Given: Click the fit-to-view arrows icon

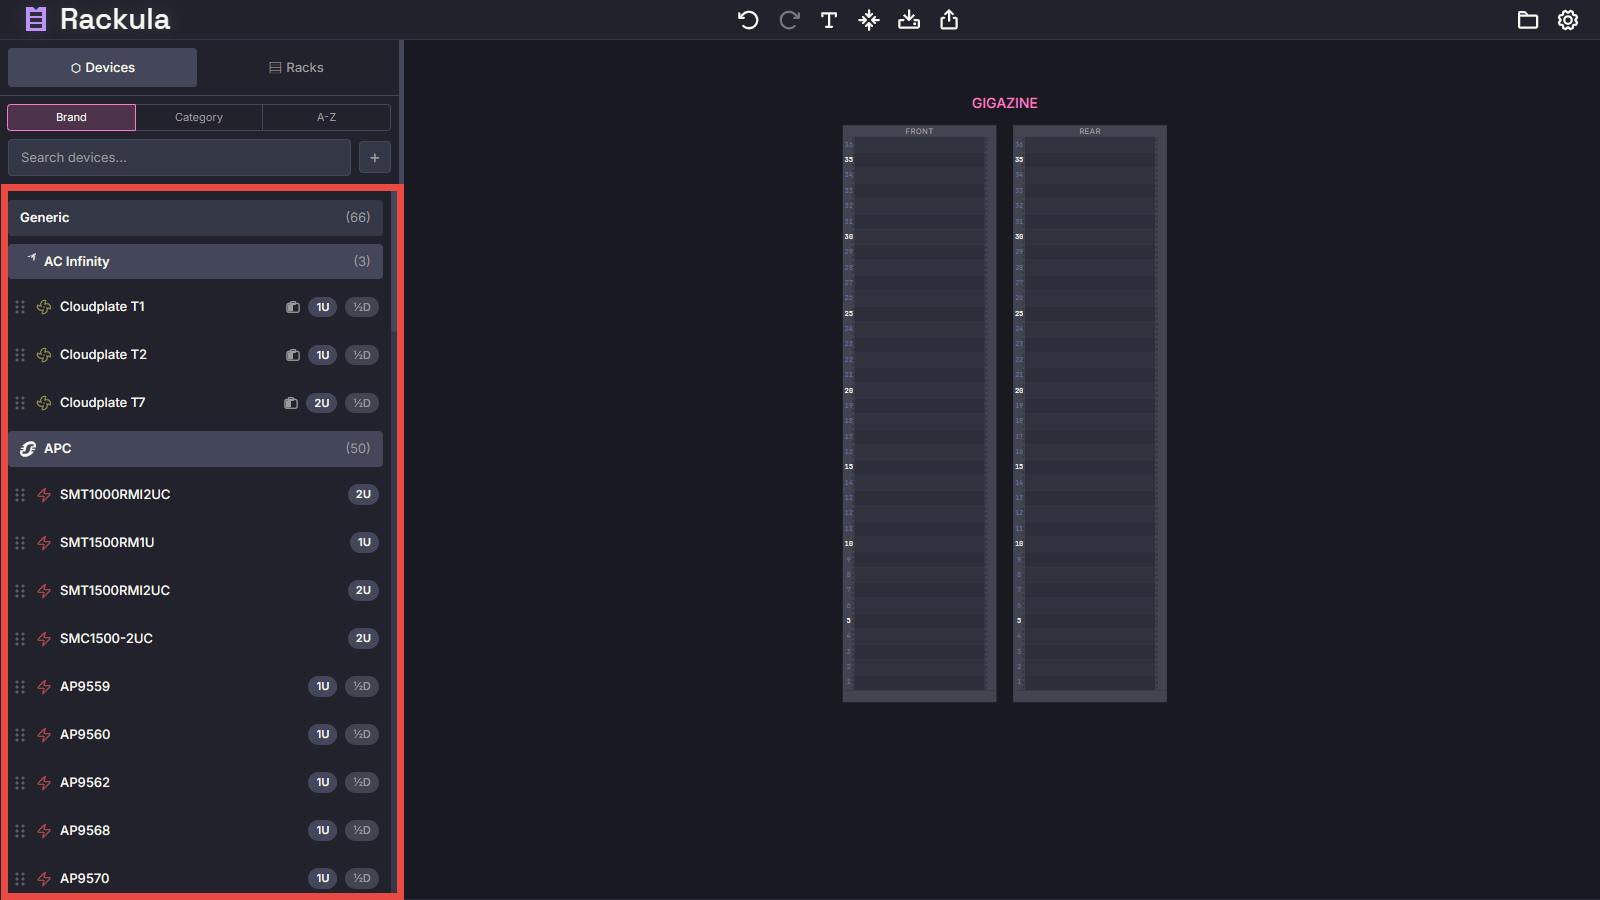Looking at the screenshot, I should point(869,20).
